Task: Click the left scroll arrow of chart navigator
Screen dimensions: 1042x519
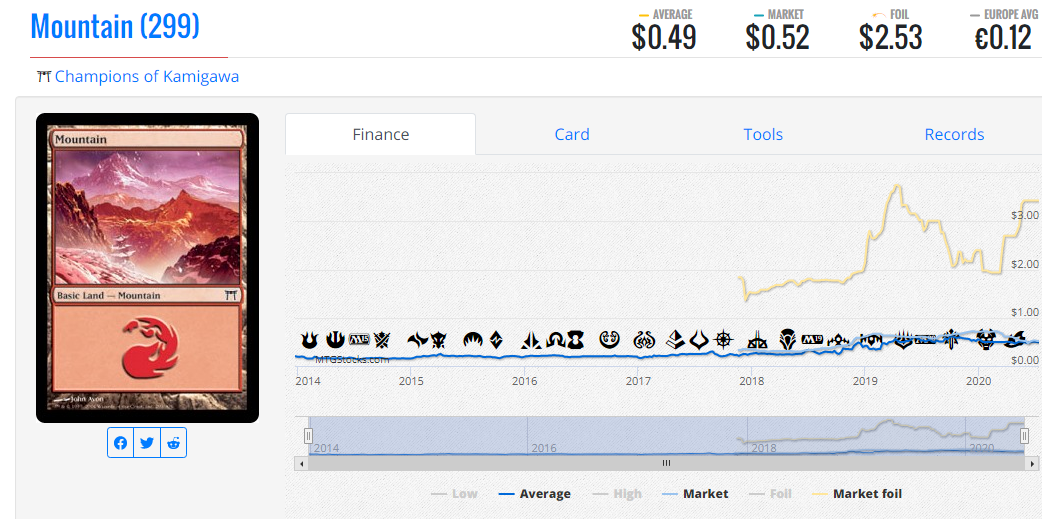Action: point(301,463)
